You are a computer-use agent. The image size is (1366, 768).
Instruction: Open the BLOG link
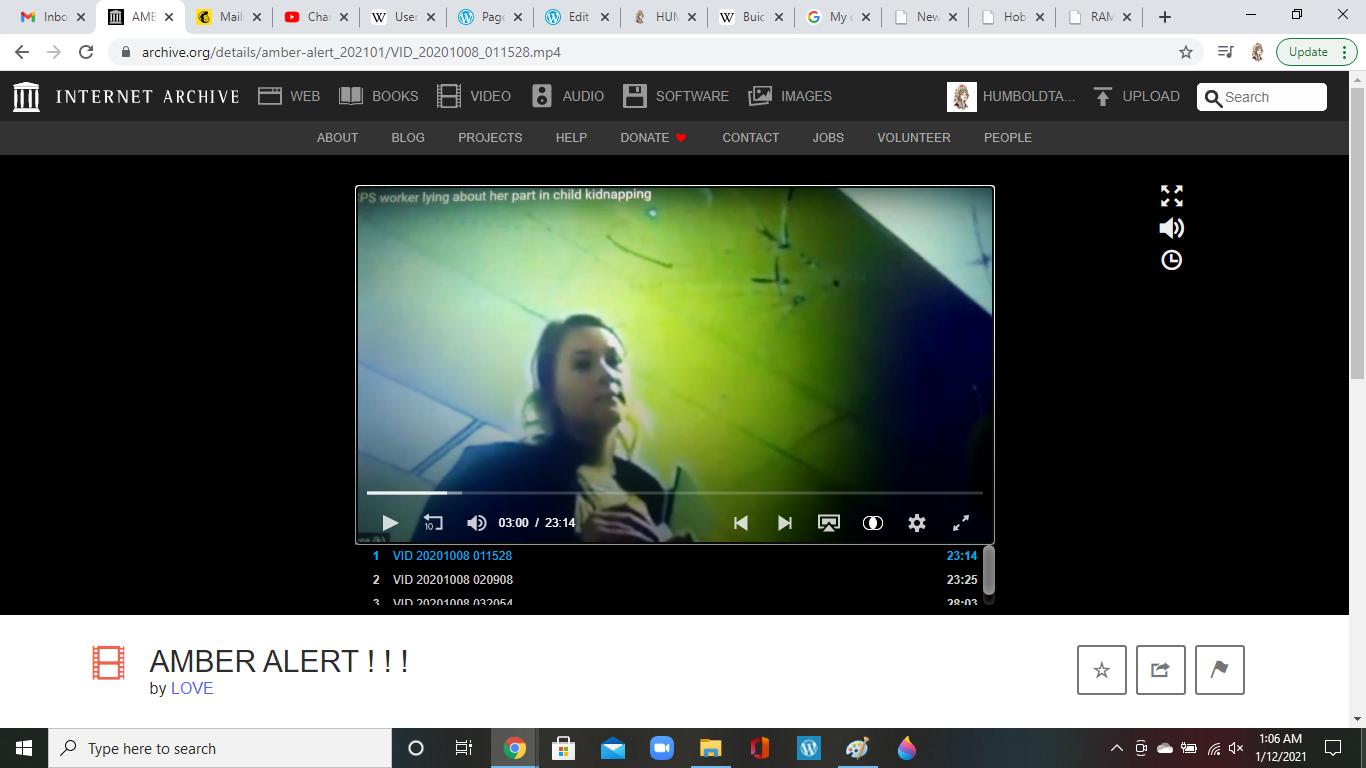tap(408, 138)
